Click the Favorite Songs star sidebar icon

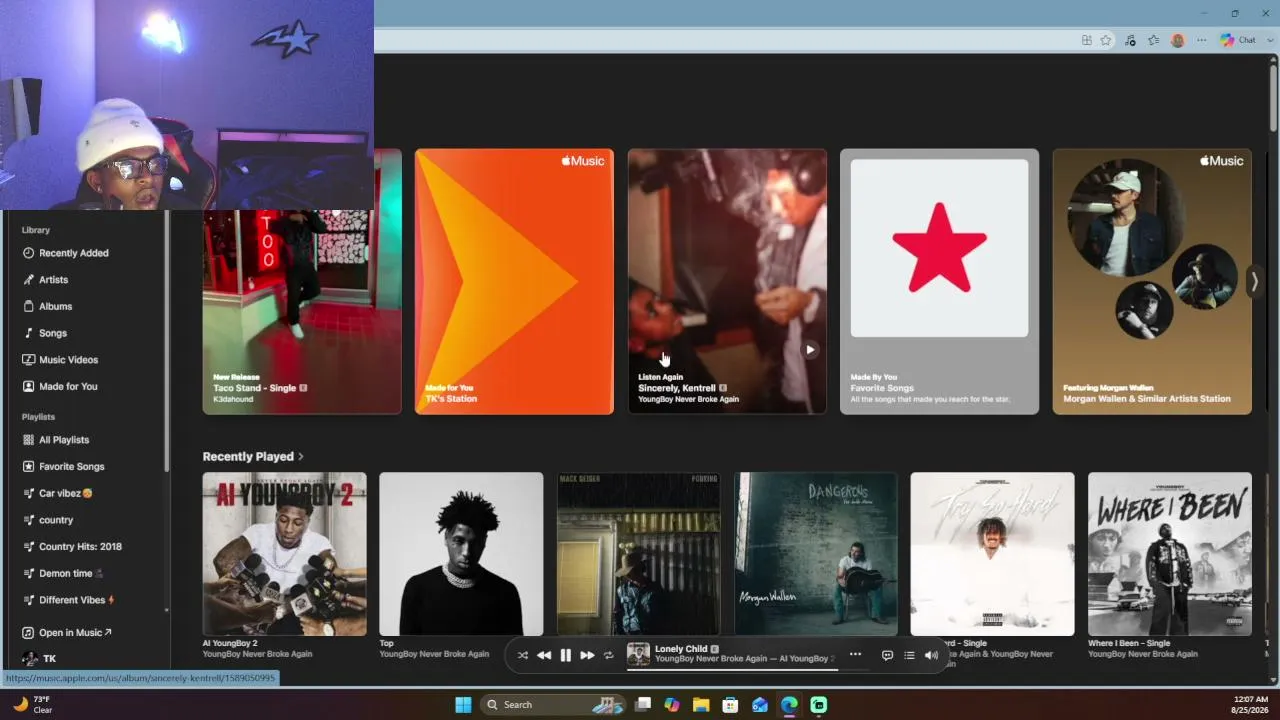click(x=29, y=466)
